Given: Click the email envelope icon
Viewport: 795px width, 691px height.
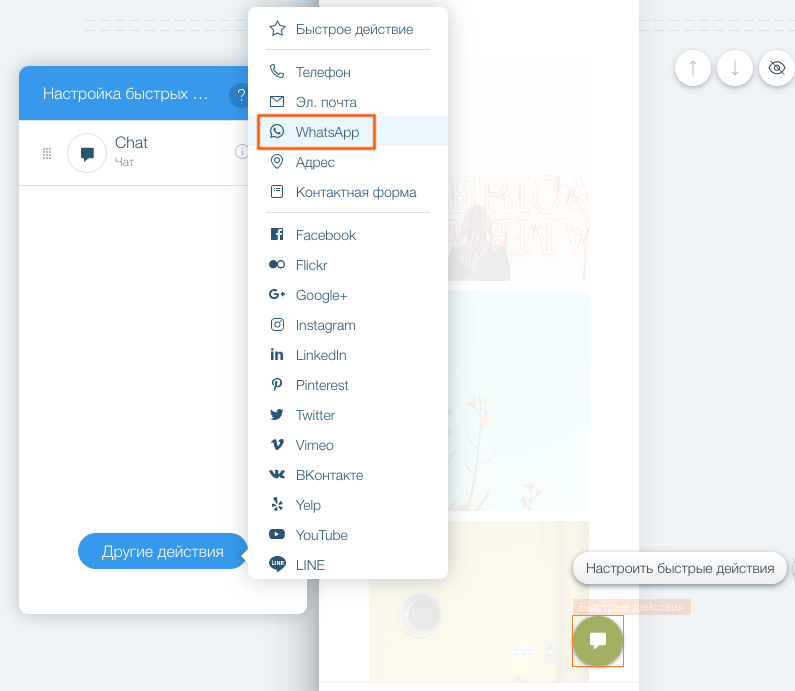Looking at the screenshot, I should (277, 102).
